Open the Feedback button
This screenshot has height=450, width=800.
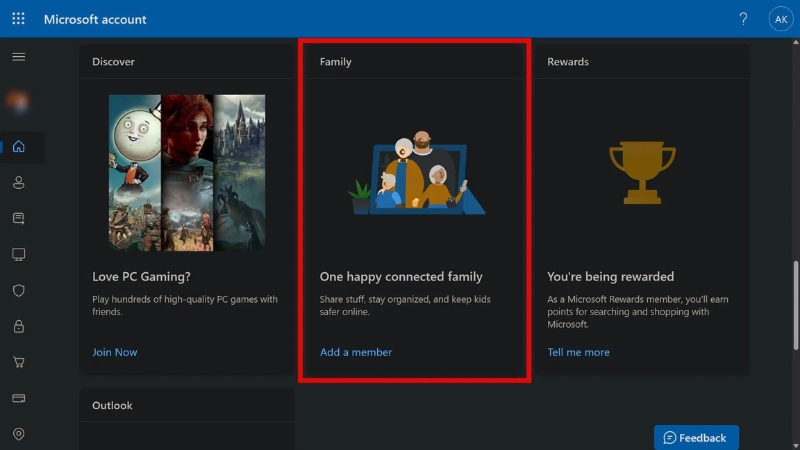point(696,437)
